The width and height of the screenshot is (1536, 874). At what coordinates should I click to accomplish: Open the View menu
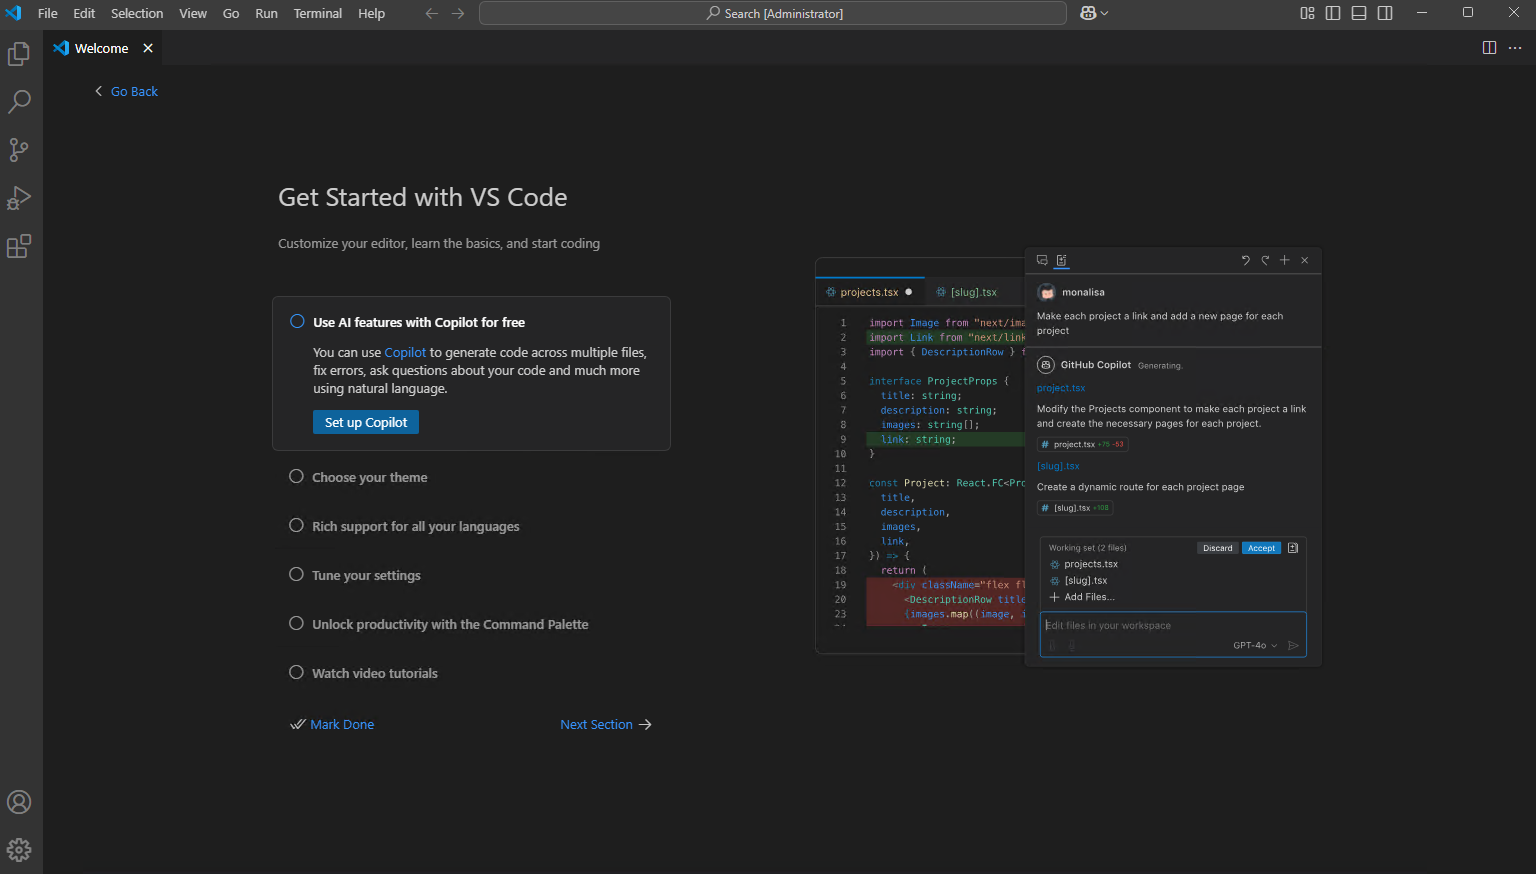point(193,13)
